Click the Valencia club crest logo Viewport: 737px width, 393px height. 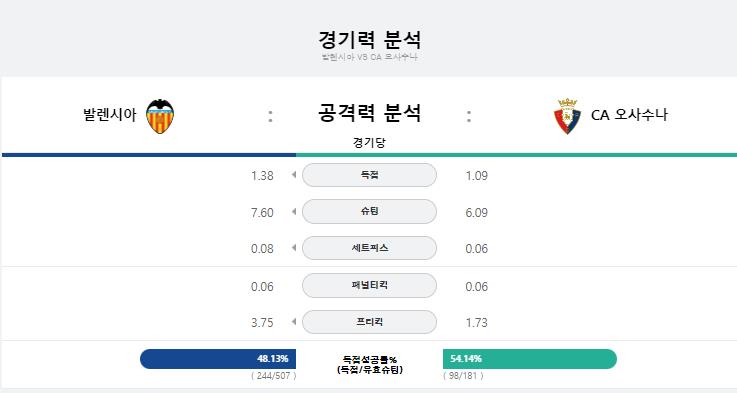click(x=160, y=116)
